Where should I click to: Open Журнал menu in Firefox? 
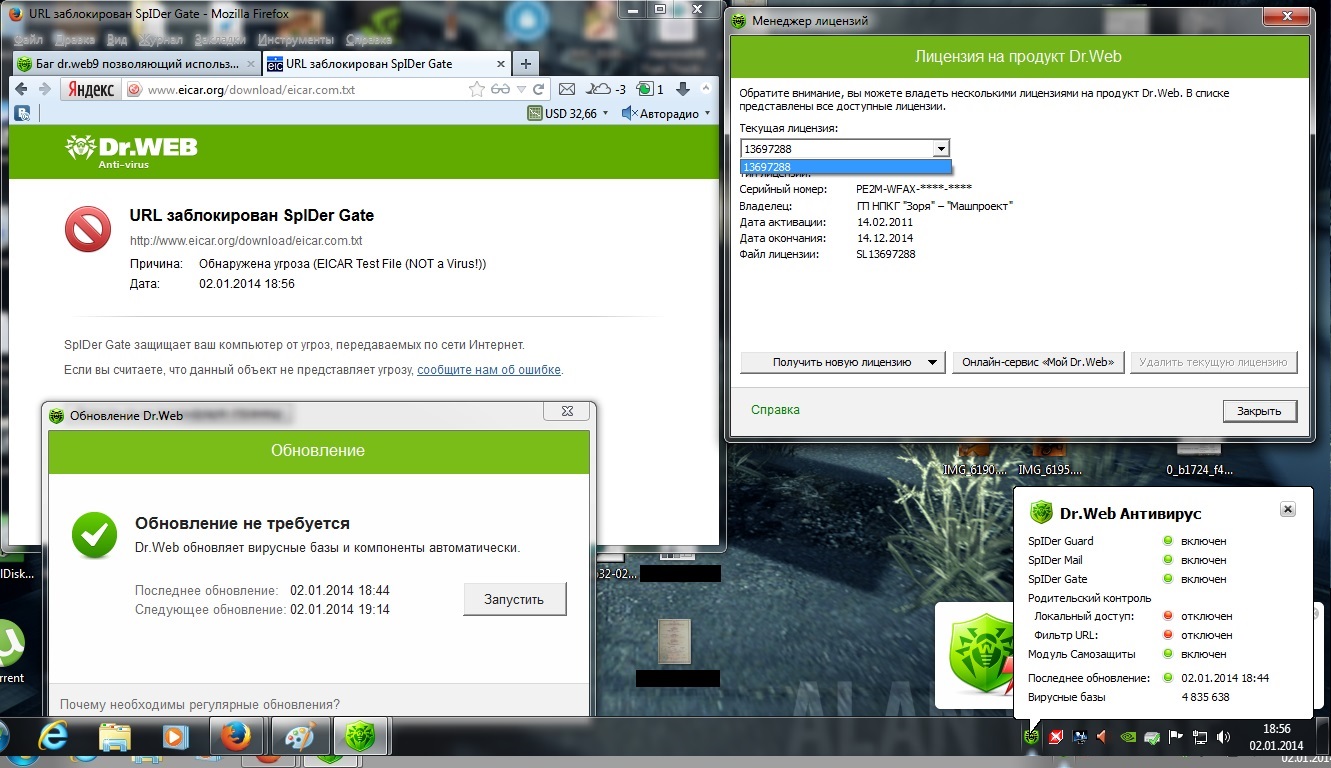coord(159,40)
